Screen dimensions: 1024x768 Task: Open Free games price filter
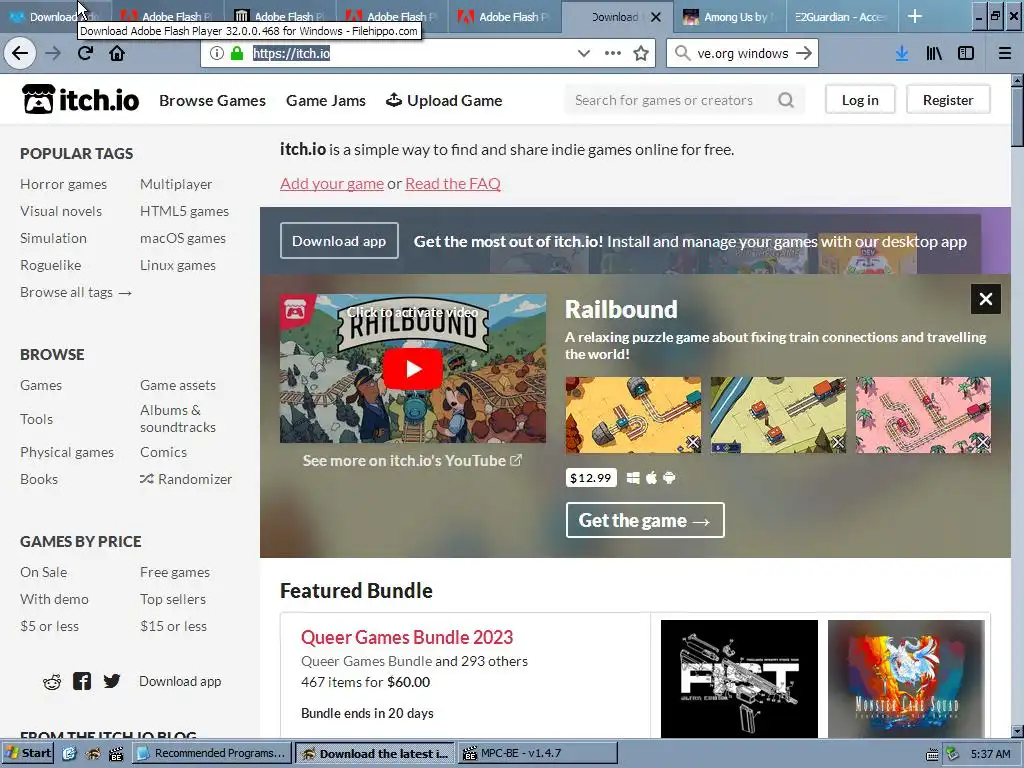(175, 573)
